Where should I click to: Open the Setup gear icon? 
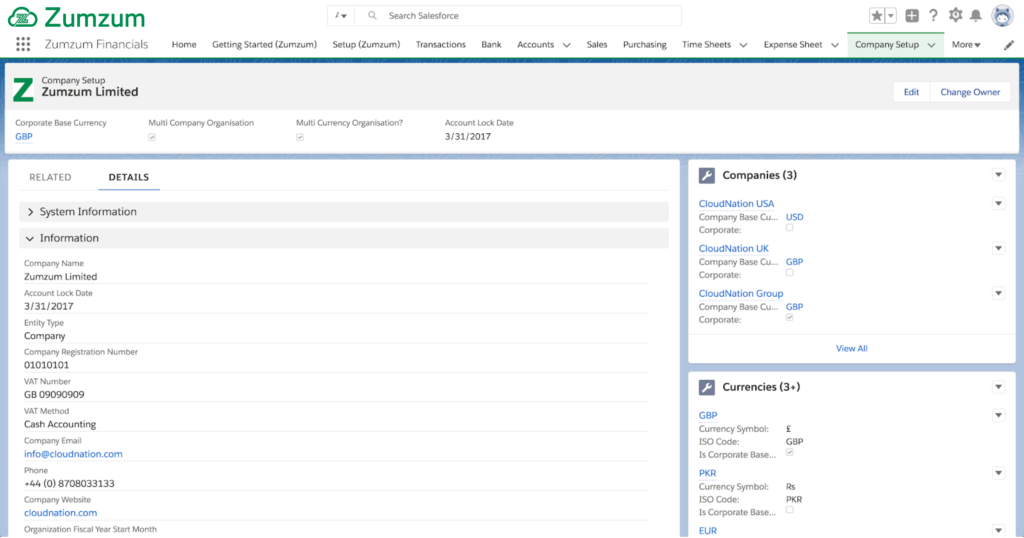point(955,15)
